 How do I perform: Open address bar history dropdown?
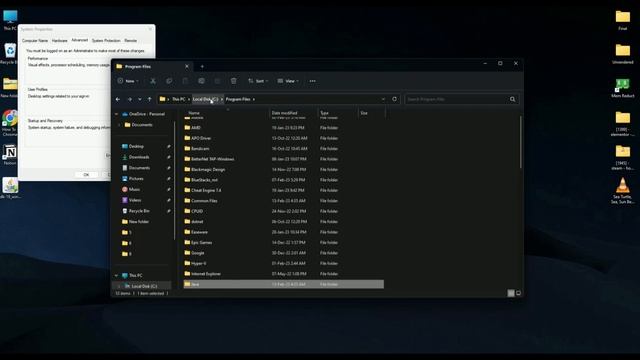383,99
